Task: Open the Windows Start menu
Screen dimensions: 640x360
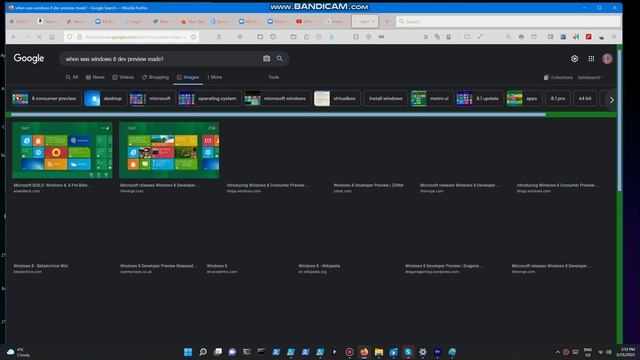Action: click(188, 352)
